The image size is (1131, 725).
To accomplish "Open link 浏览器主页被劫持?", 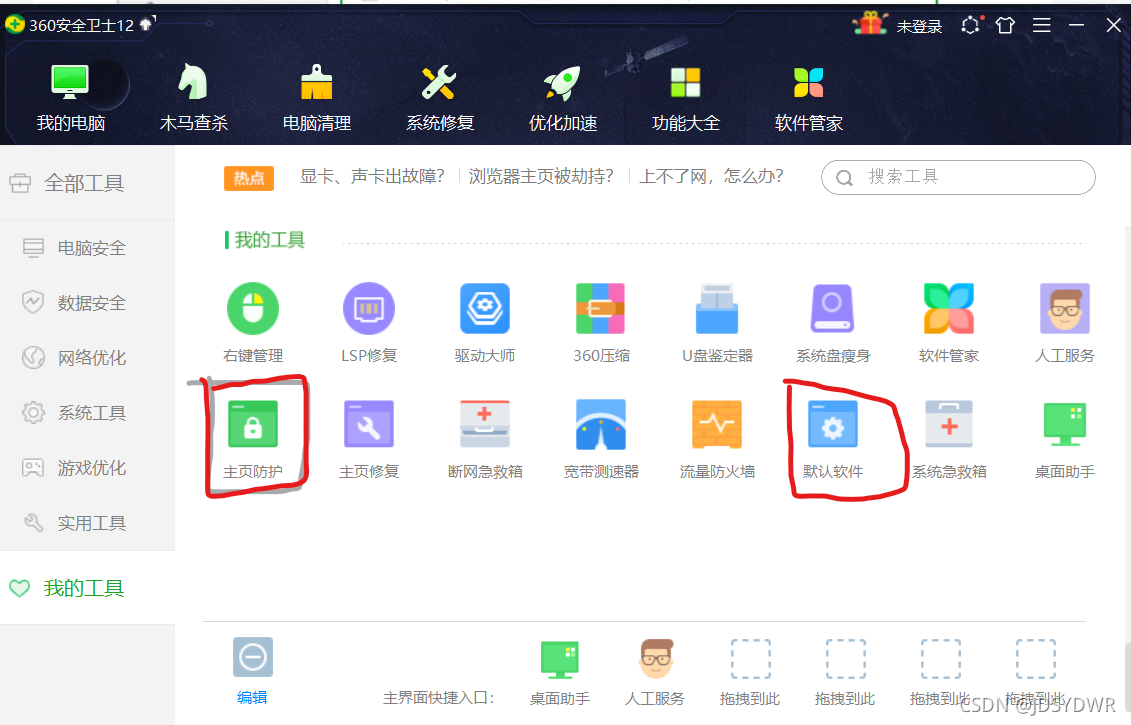I will tap(541, 177).
